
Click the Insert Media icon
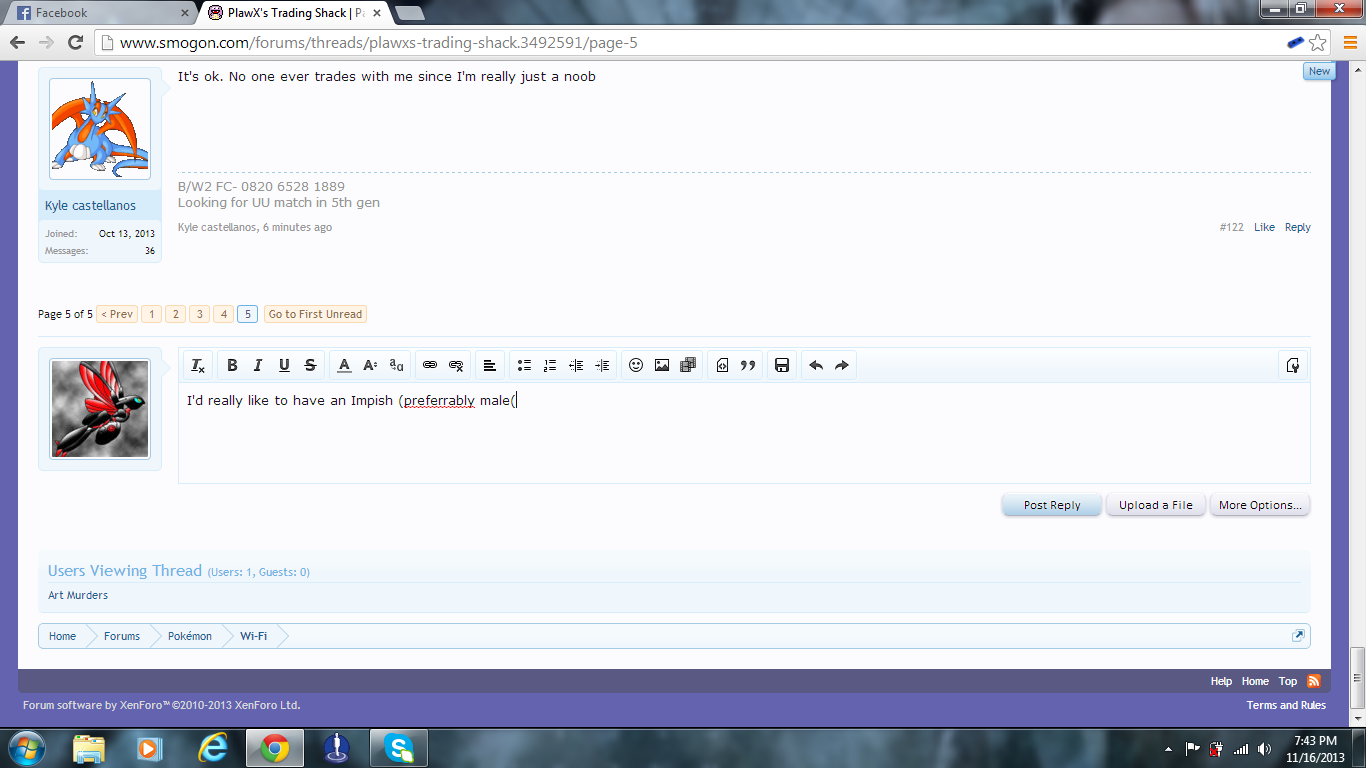click(688, 366)
